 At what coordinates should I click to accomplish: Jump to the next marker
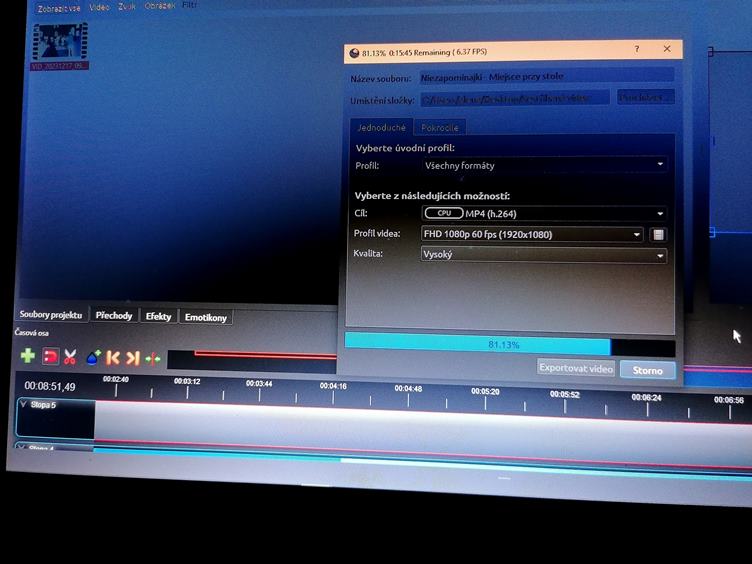point(133,358)
